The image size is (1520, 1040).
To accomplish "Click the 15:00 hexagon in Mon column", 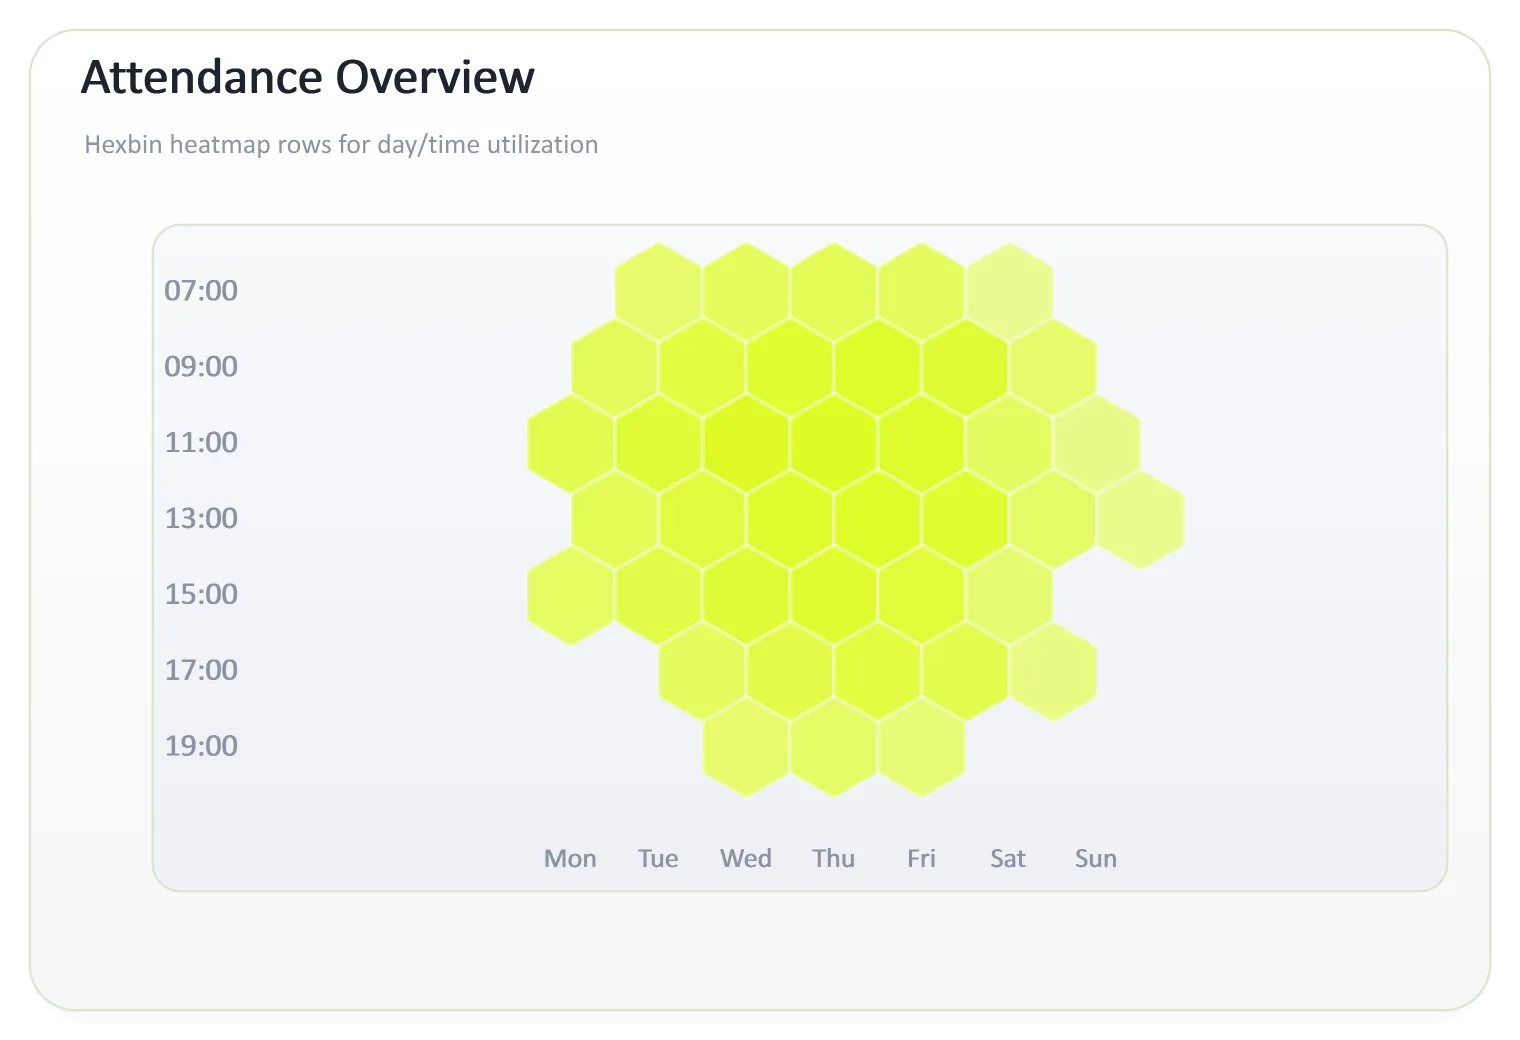I will [571, 596].
